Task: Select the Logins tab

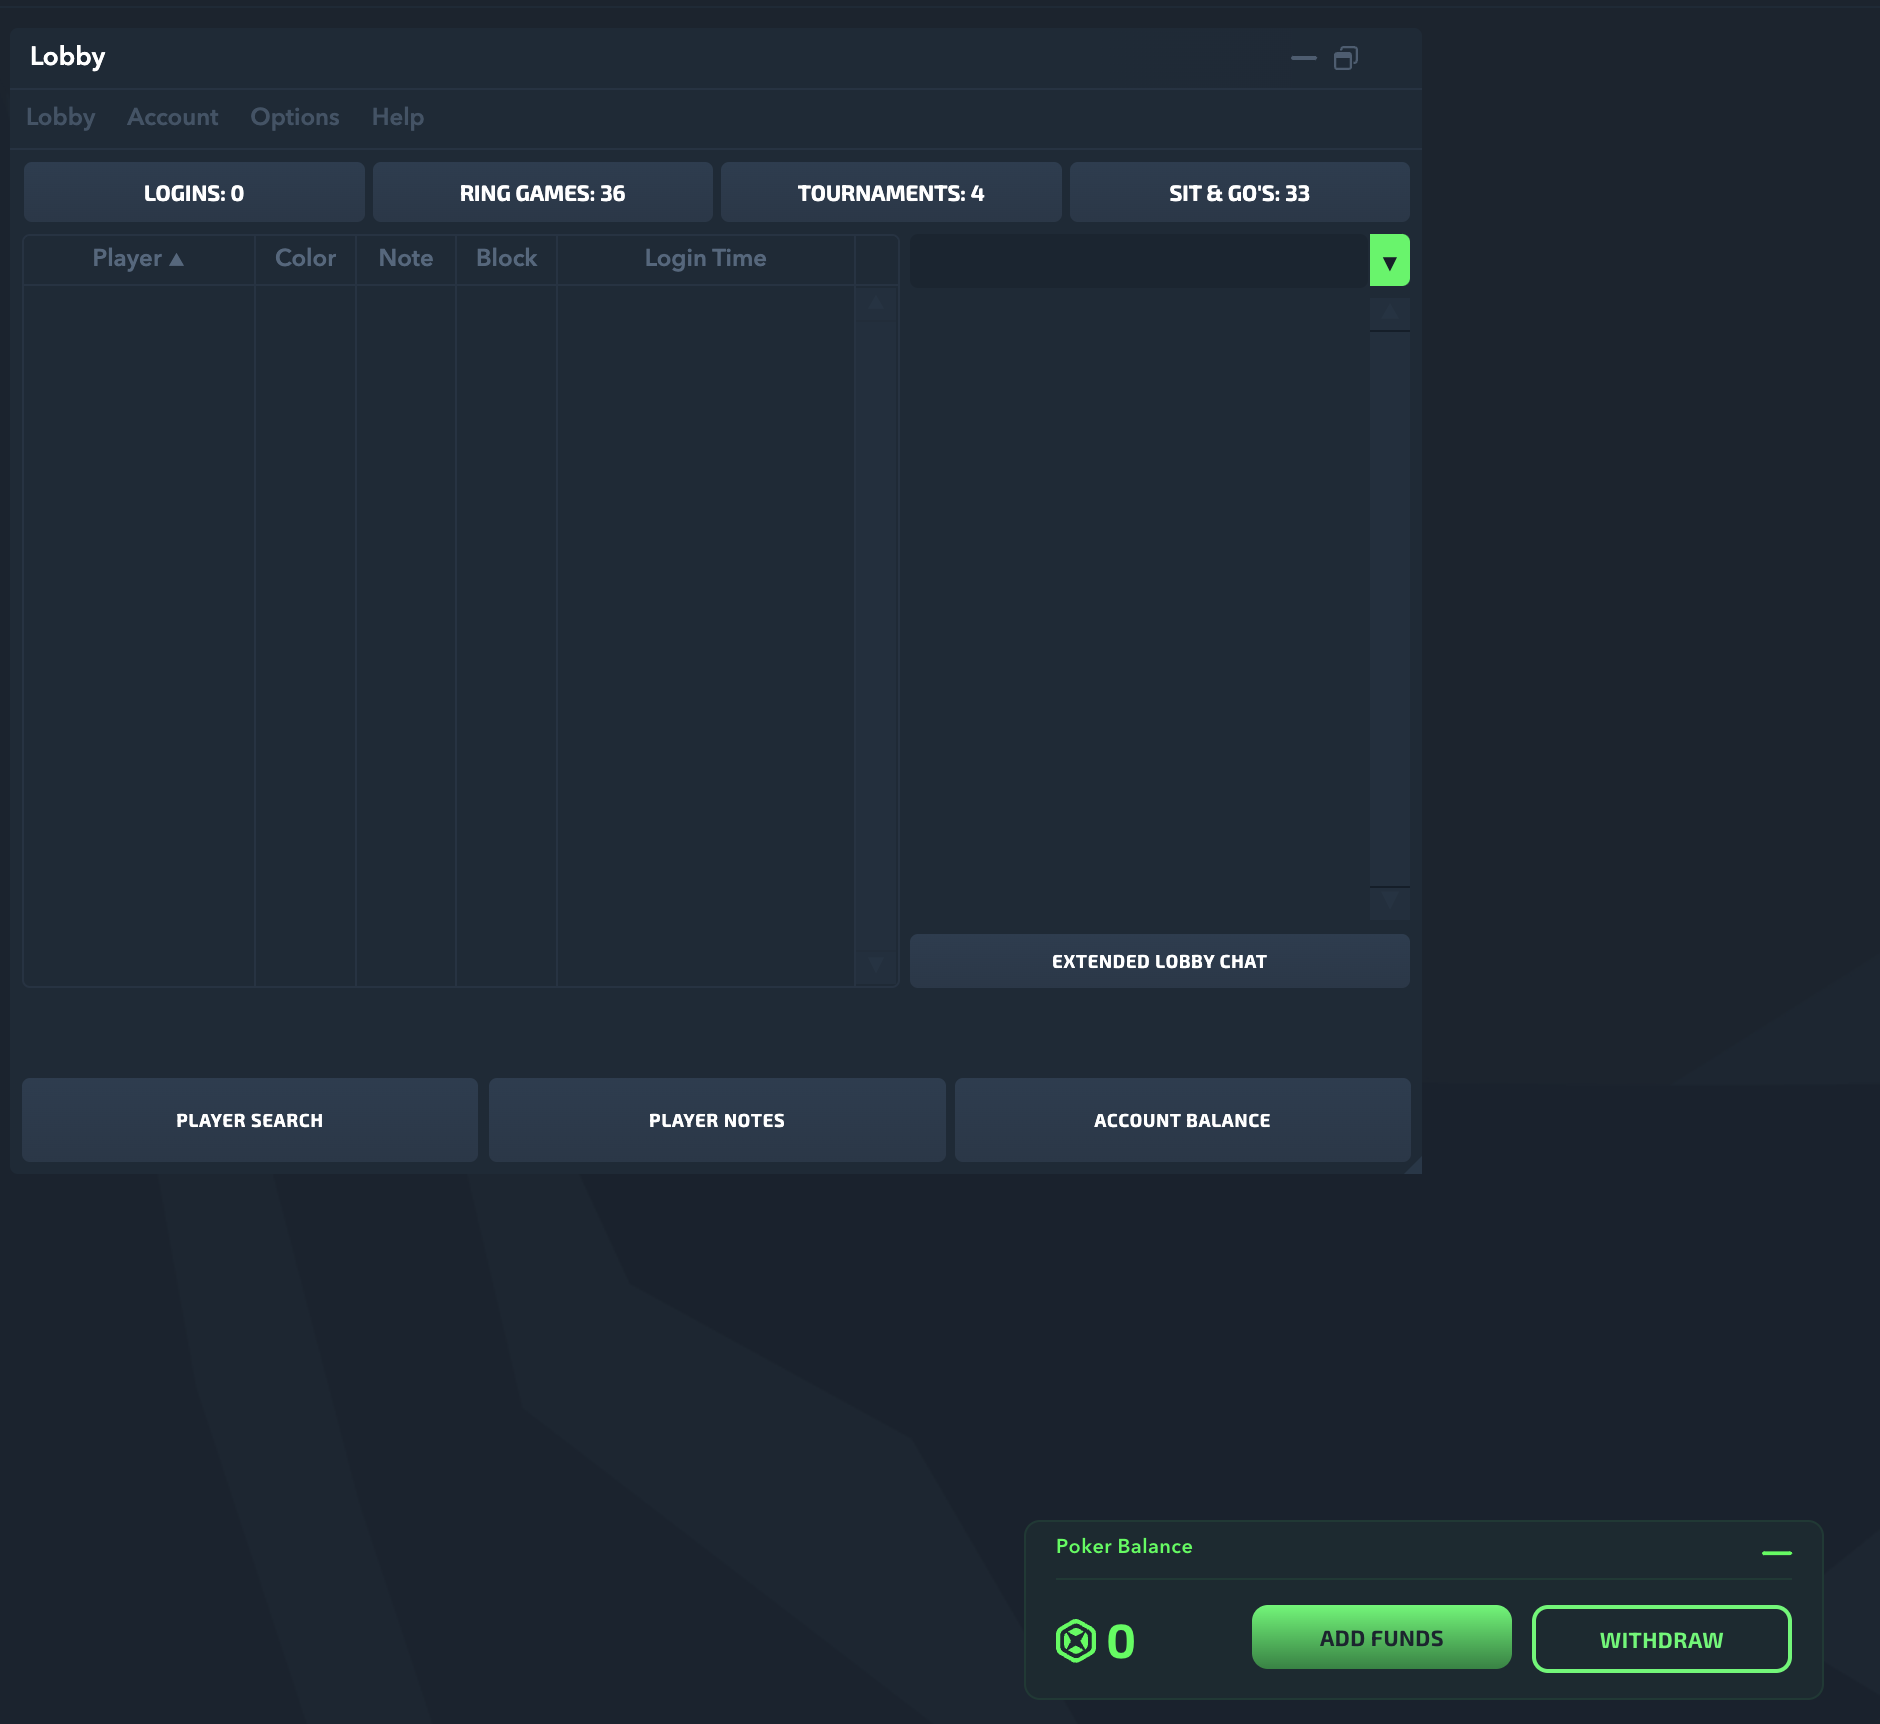Action: click(x=194, y=193)
